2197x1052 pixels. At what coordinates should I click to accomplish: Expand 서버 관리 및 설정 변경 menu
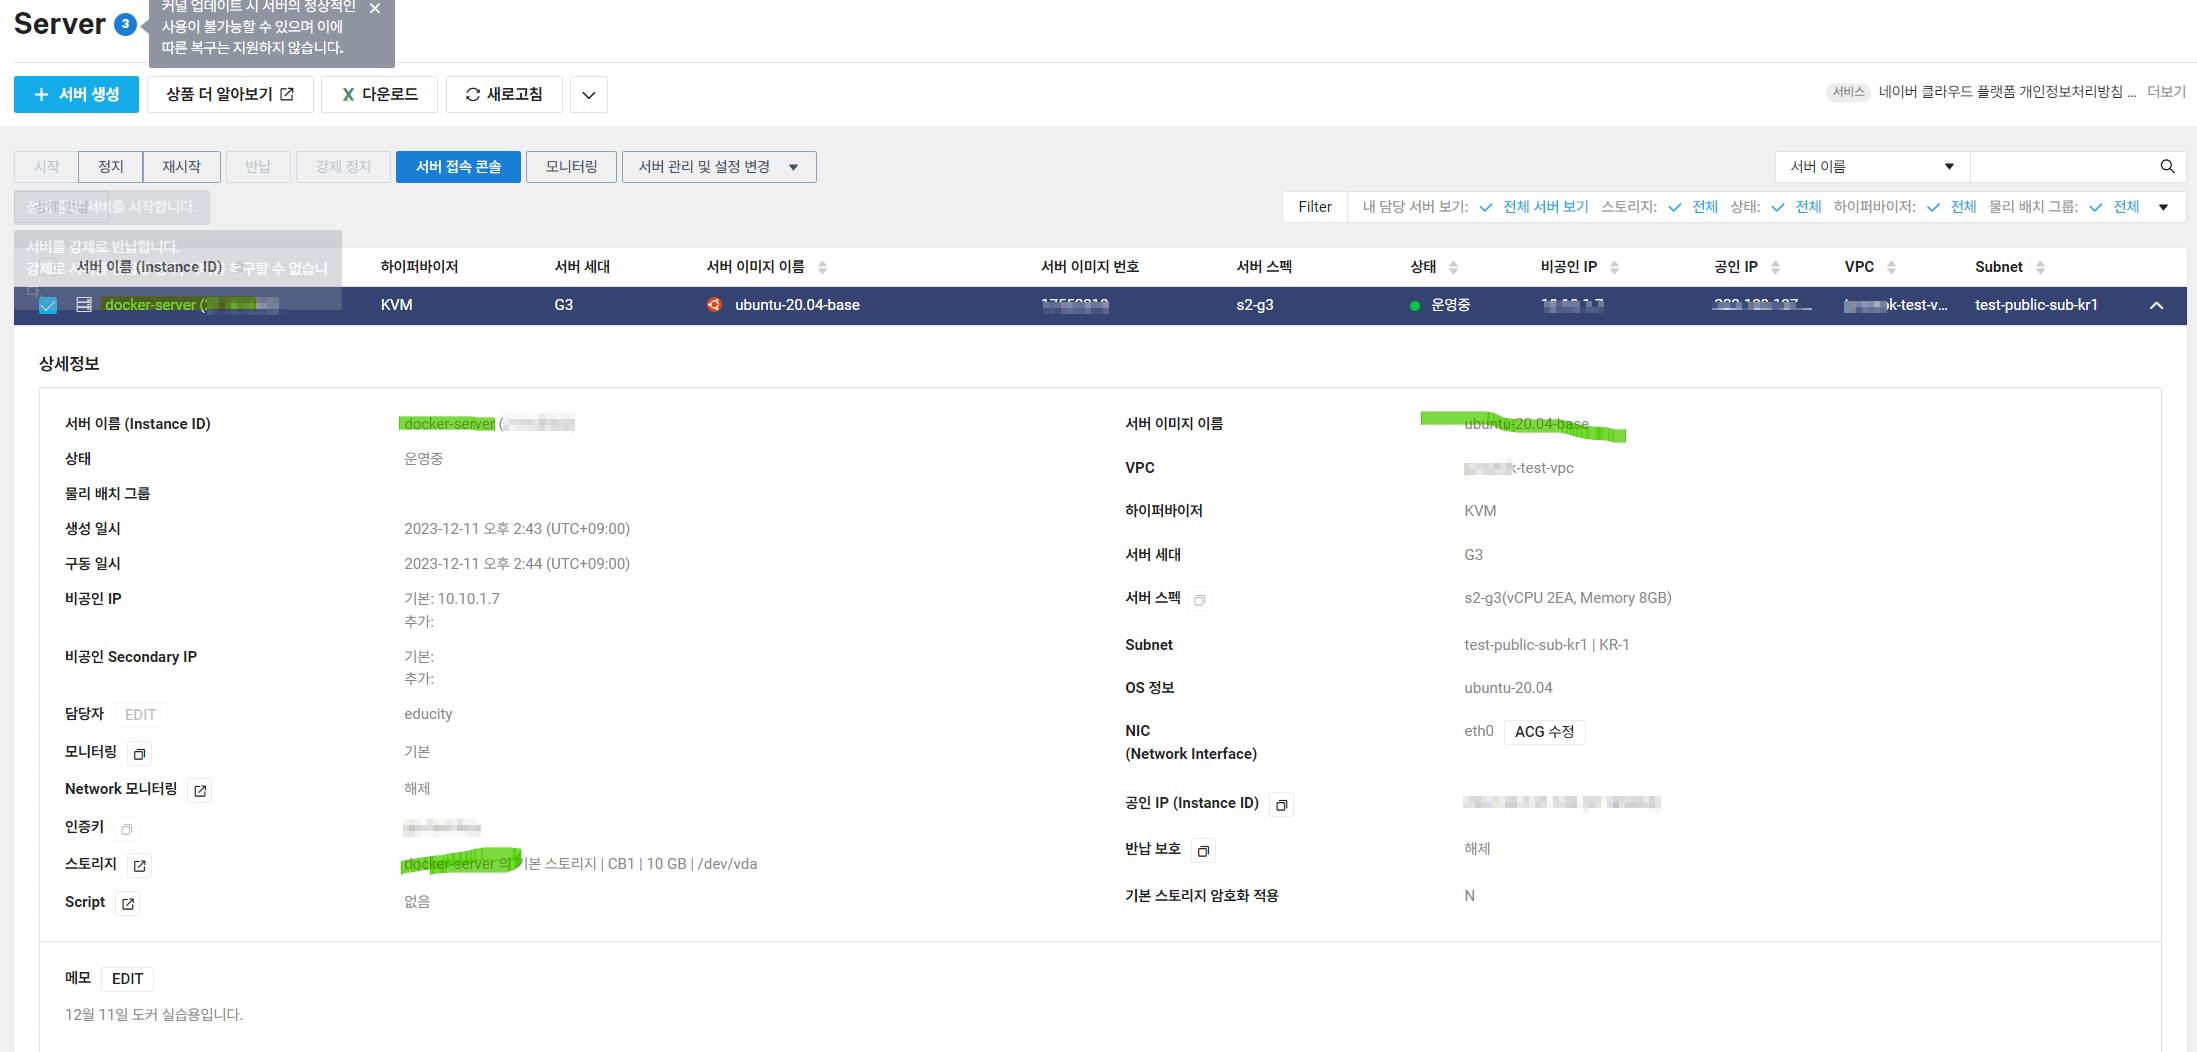click(719, 166)
